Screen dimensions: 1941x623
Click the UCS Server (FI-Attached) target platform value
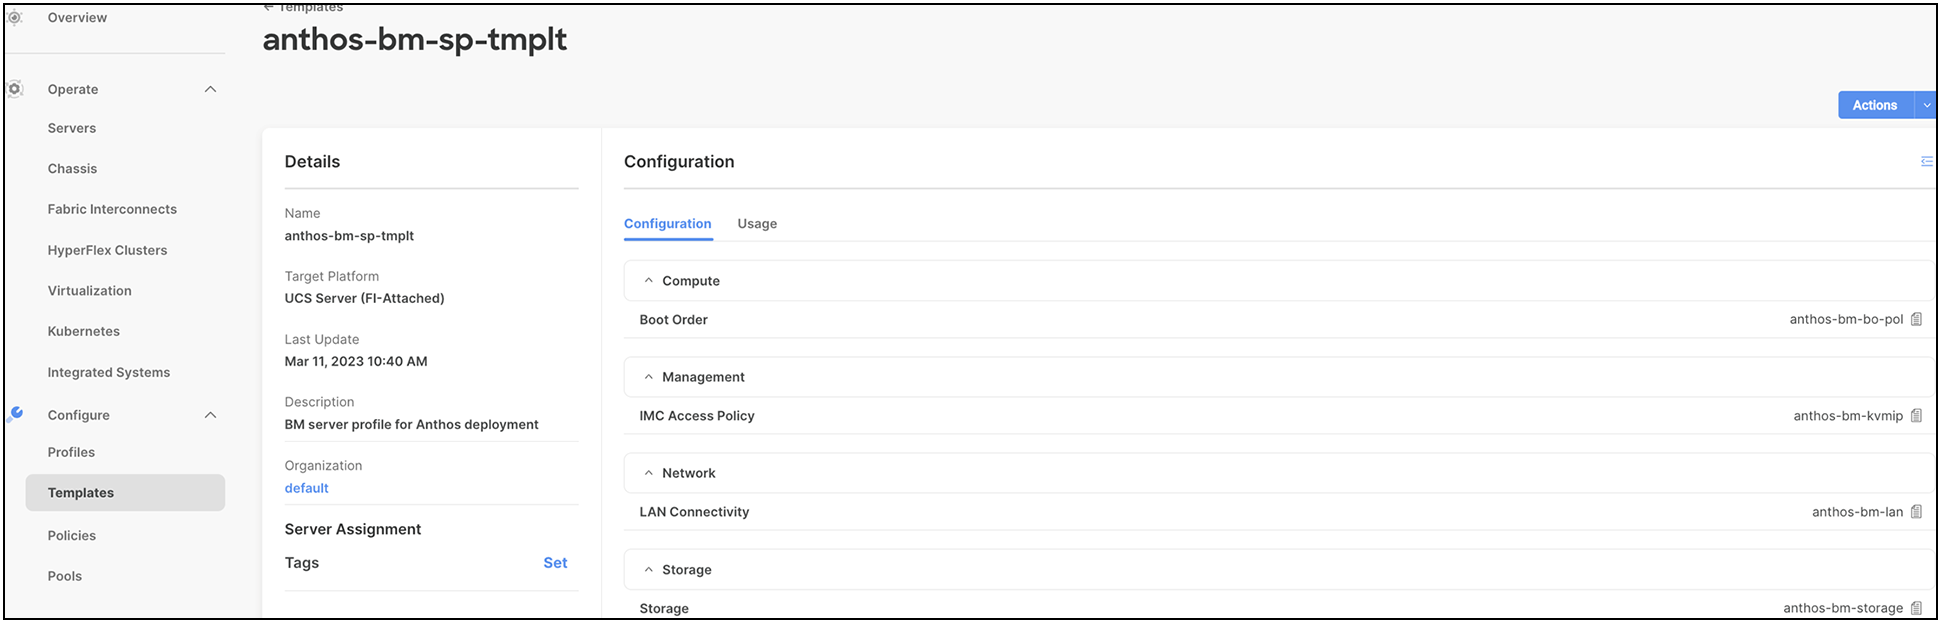(365, 298)
